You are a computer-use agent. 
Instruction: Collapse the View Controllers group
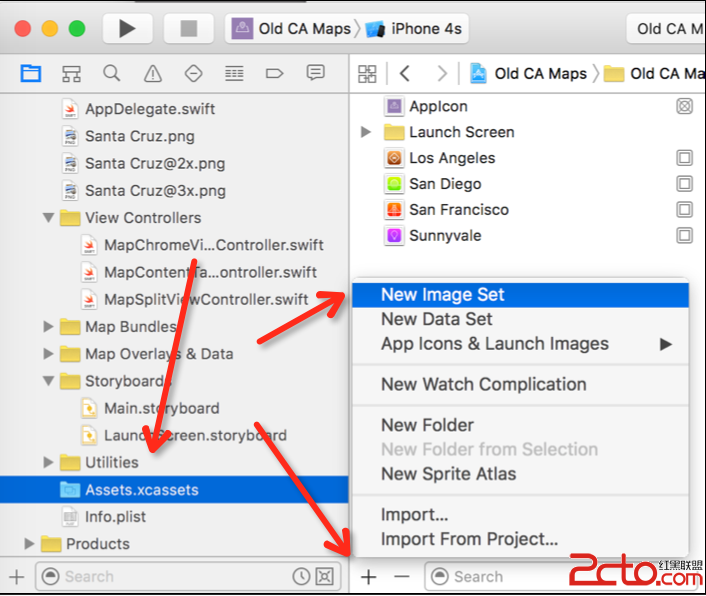(x=48, y=218)
